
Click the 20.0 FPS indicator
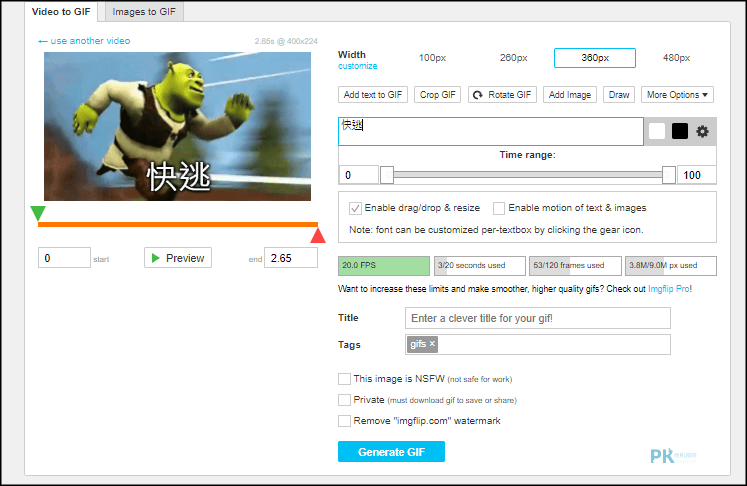pos(384,265)
